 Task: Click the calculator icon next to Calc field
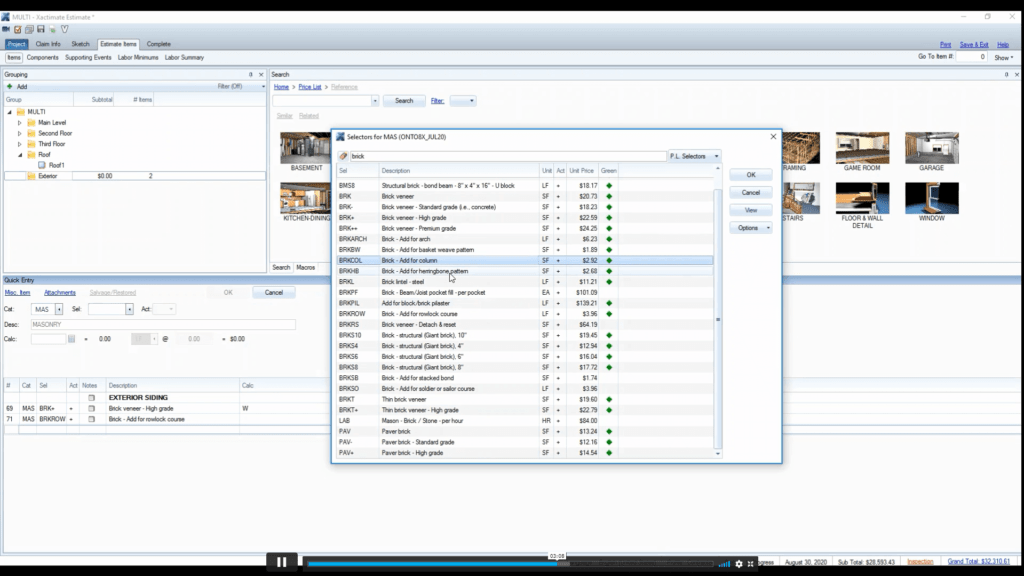[72, 339]
